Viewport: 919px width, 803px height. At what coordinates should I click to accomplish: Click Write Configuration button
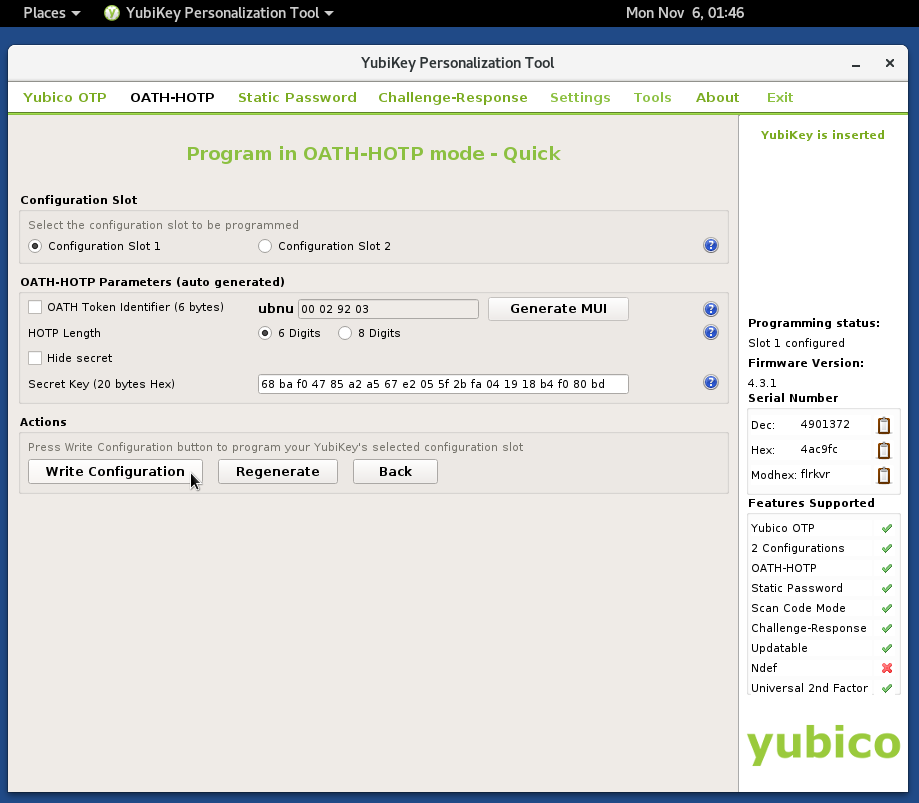click(115, 472)
